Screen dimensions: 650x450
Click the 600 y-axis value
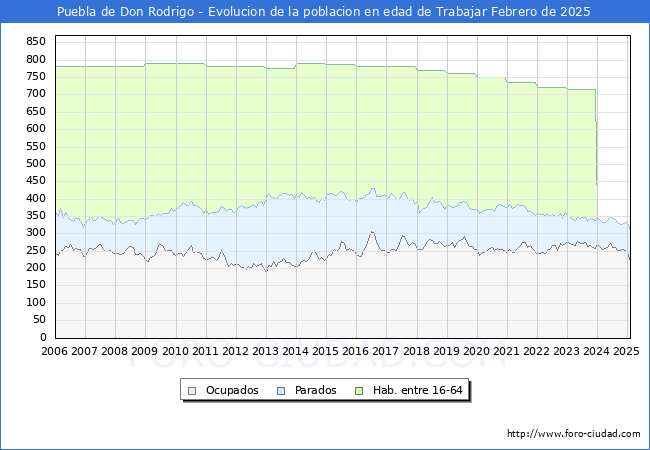click(36, 128)
